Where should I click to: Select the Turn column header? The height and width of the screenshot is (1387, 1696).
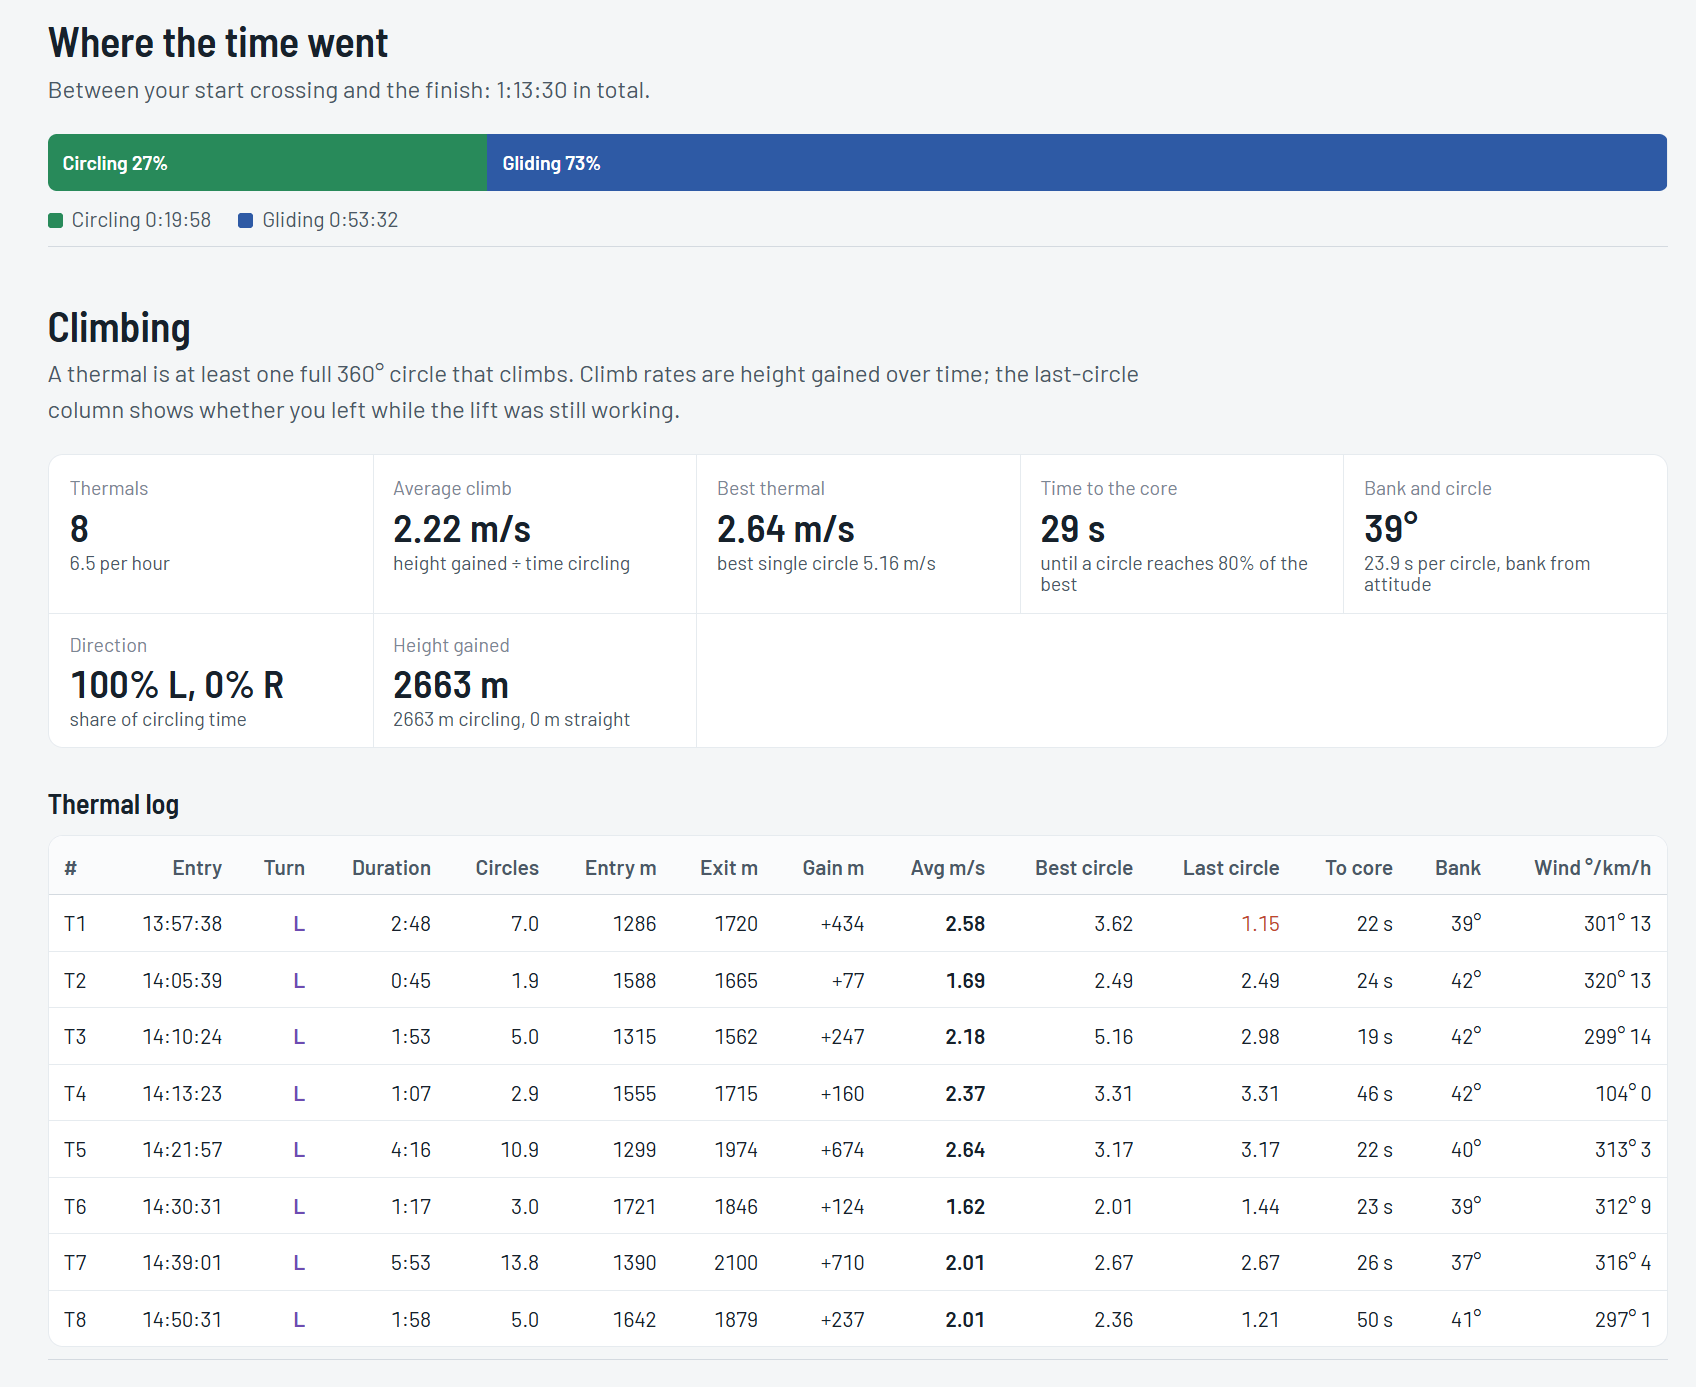[x=284, y=868]
